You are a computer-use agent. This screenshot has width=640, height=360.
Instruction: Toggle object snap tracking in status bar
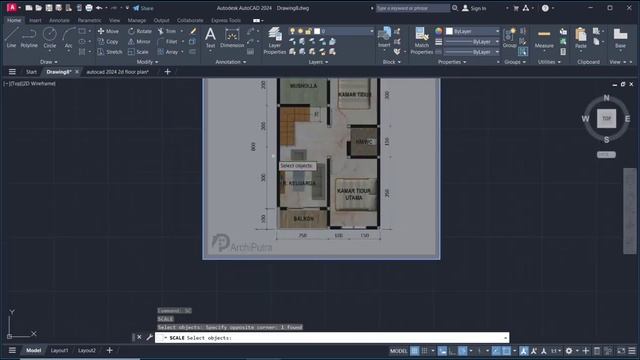496,351
